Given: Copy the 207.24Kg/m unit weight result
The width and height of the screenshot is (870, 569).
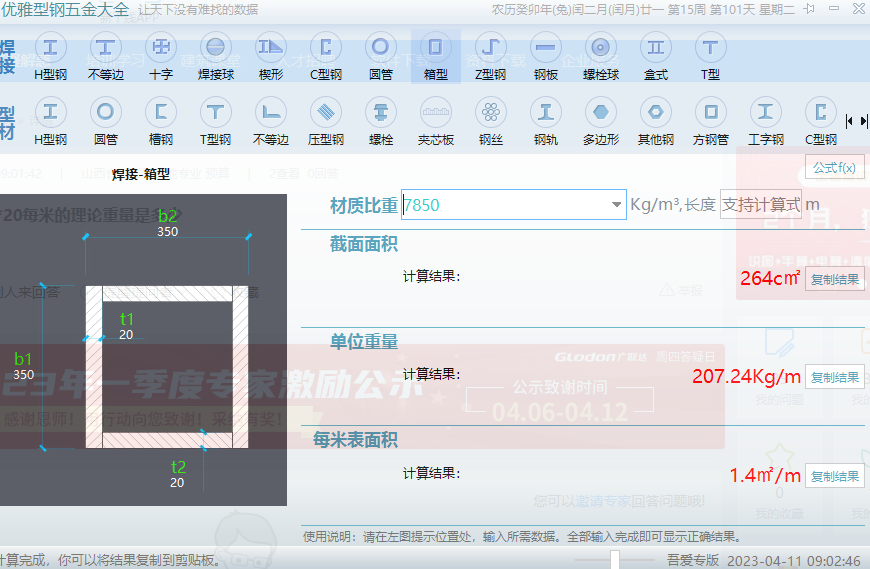Looking at the screenshot, I should point(834,378).
